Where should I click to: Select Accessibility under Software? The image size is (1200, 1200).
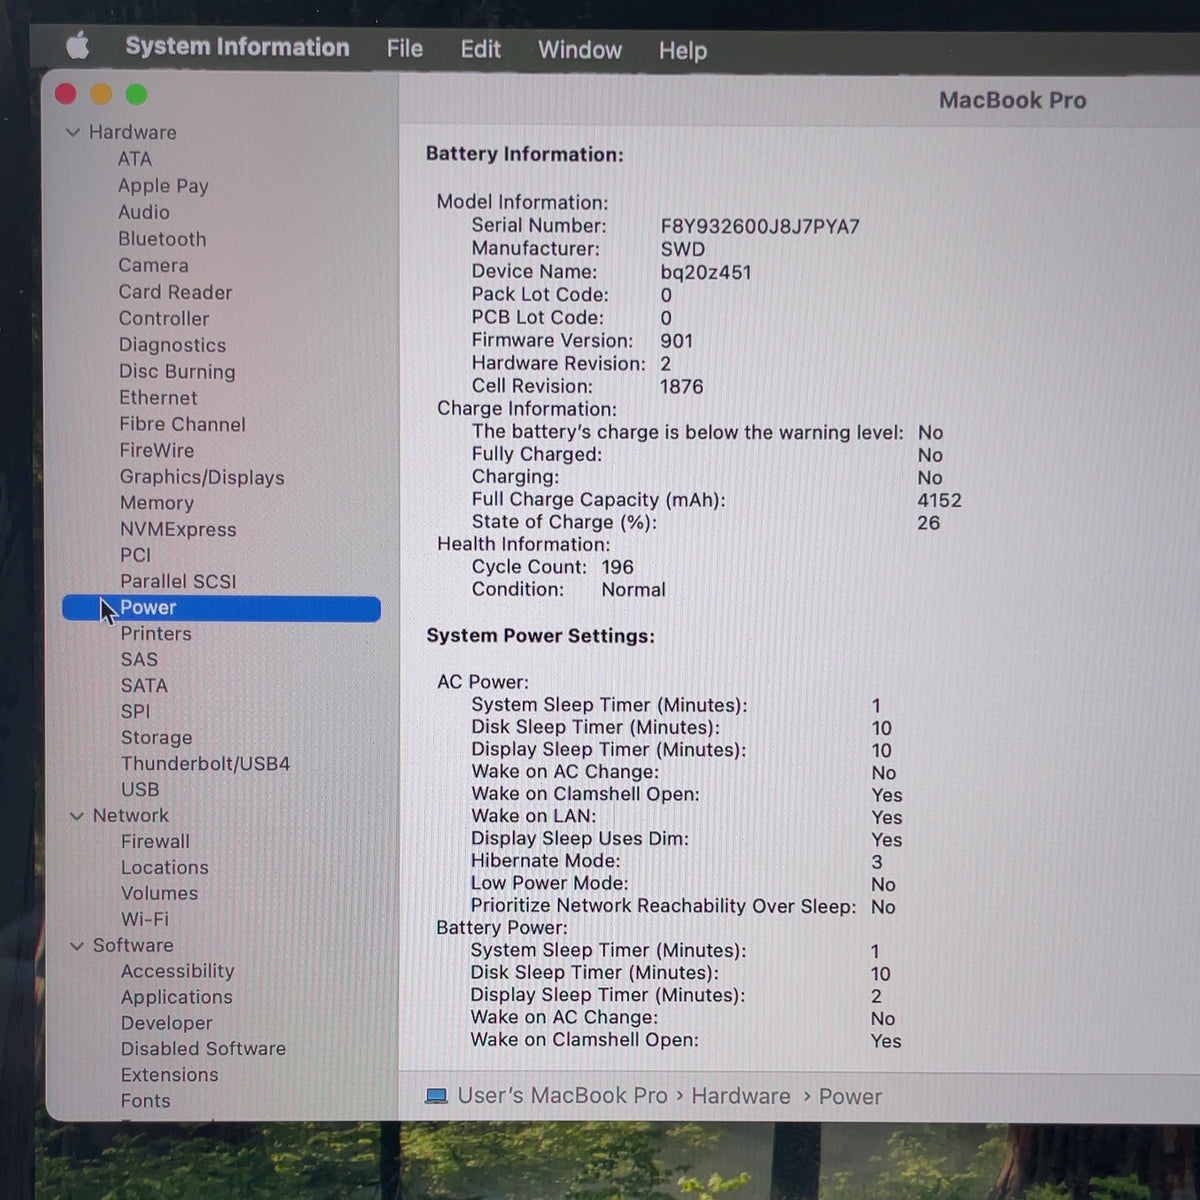point(177,971)
